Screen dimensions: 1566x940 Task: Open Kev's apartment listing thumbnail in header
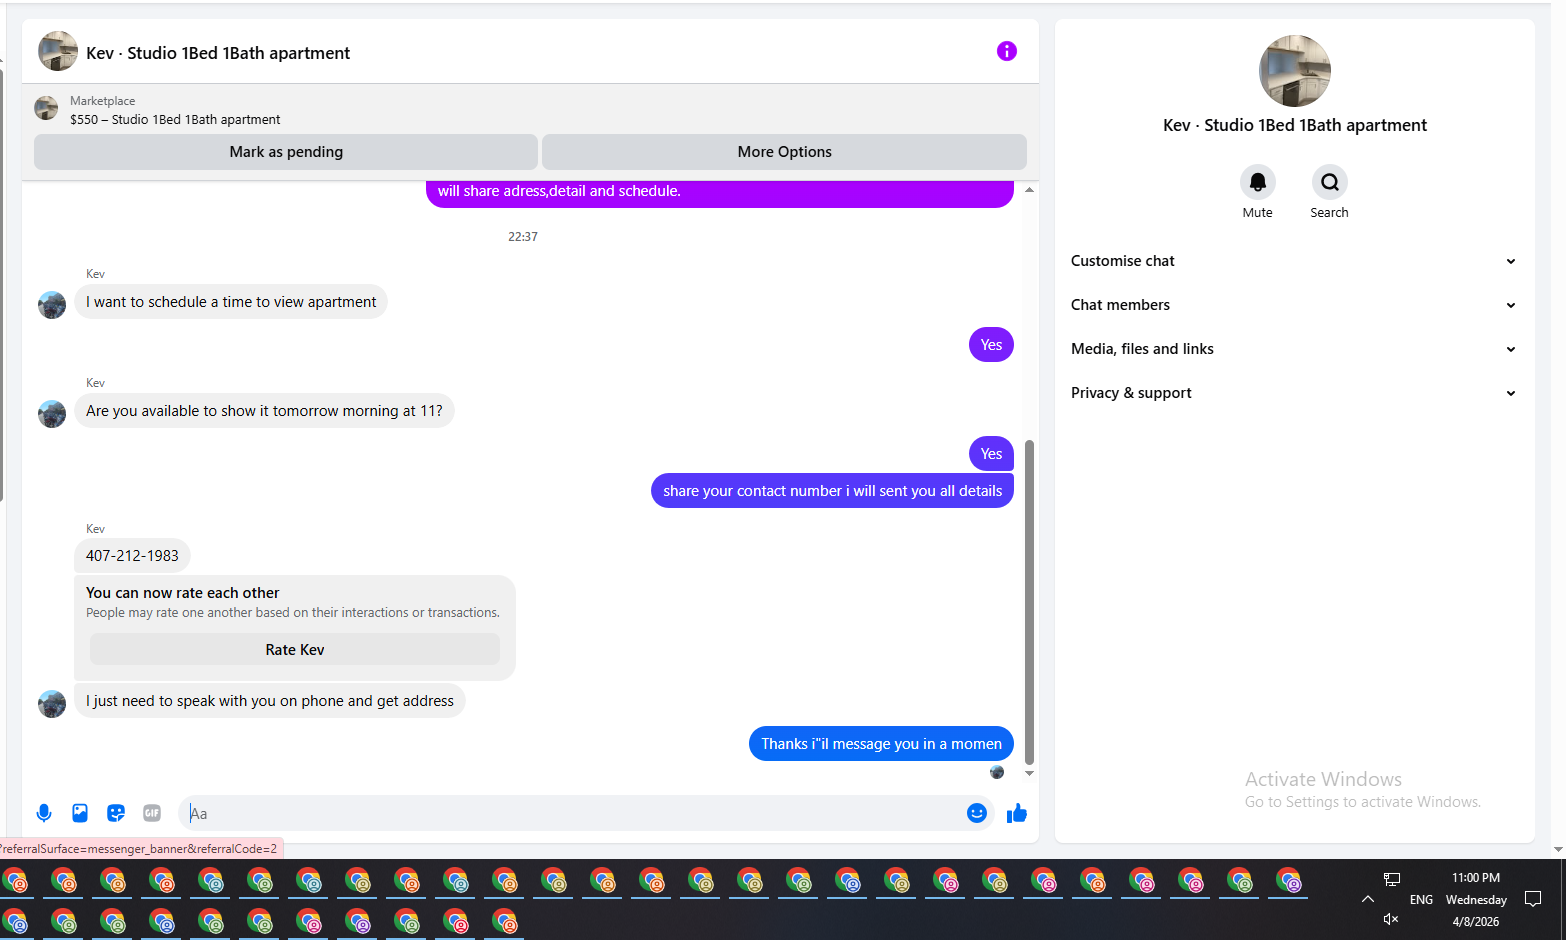coord(58,51)
